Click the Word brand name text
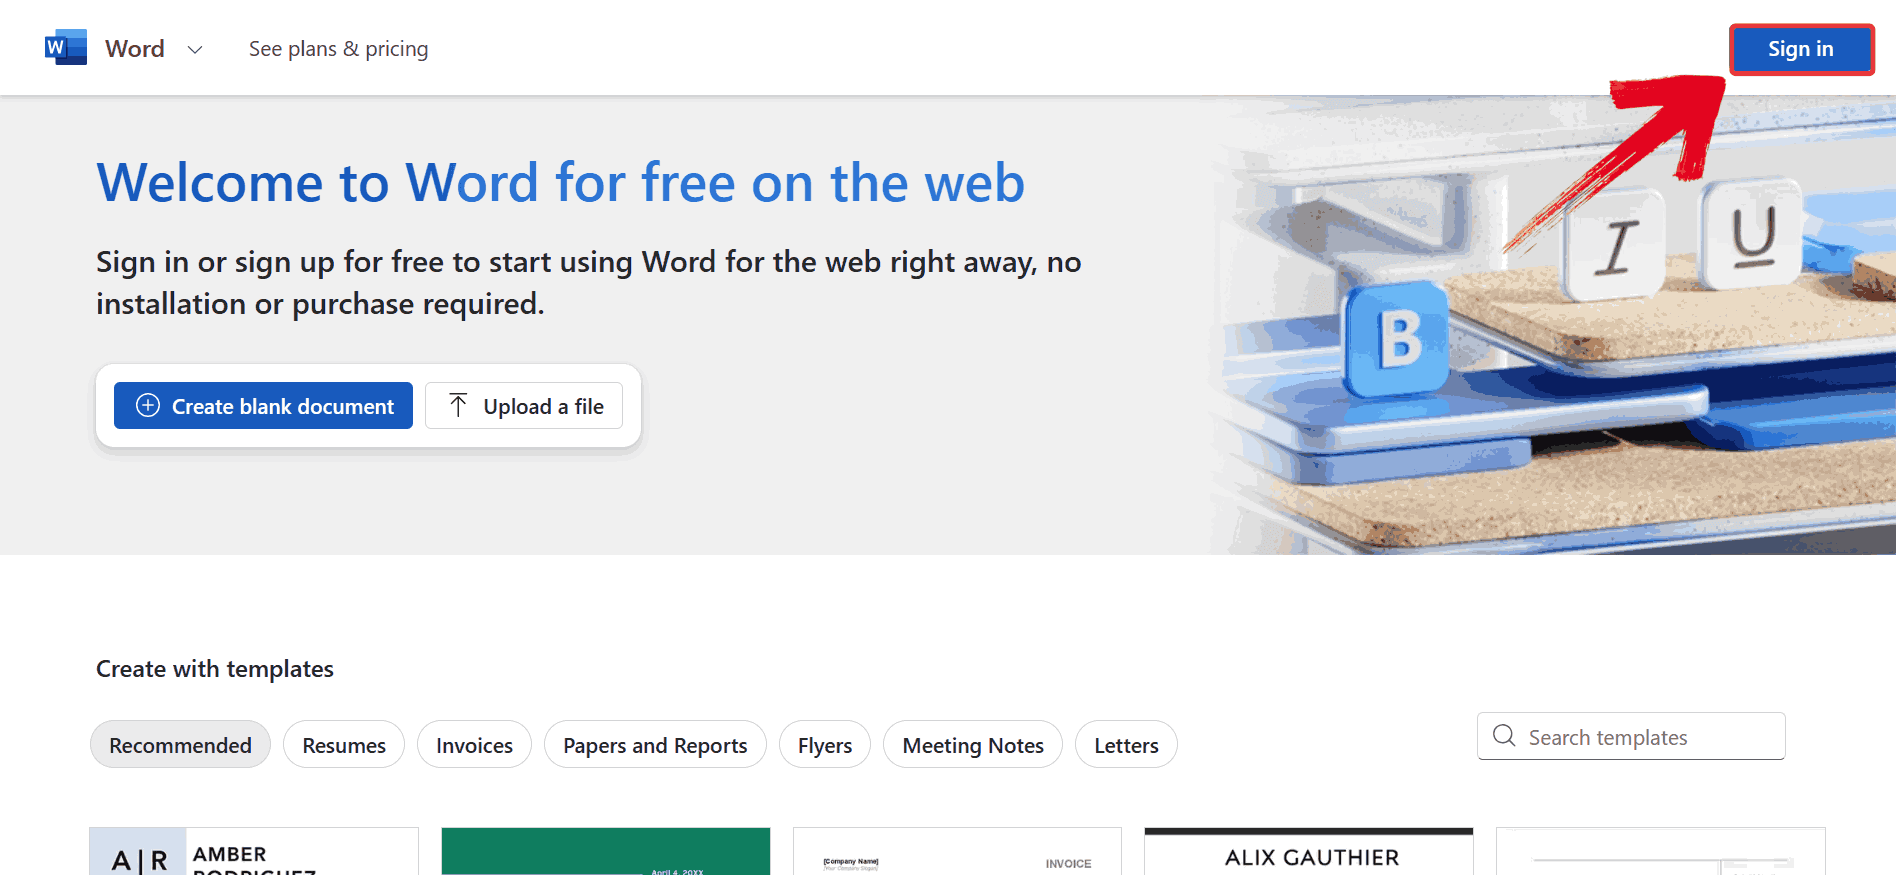The width and height of the screenshot is (1896, 875). pos(135,49)
